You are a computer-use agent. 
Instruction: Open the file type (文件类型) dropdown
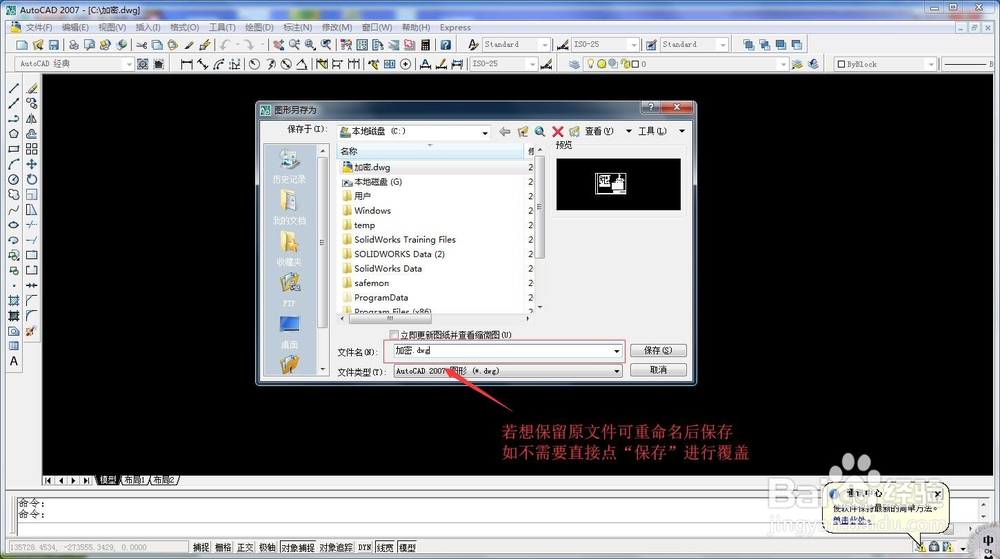tap(508, 371)
